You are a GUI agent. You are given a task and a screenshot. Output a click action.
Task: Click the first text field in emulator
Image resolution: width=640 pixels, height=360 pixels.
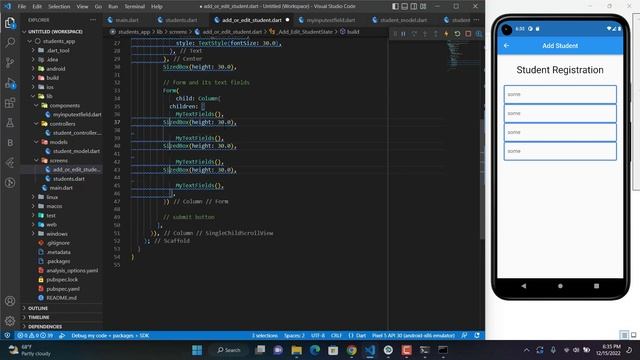pyautogui.click(x=560, y=94)
